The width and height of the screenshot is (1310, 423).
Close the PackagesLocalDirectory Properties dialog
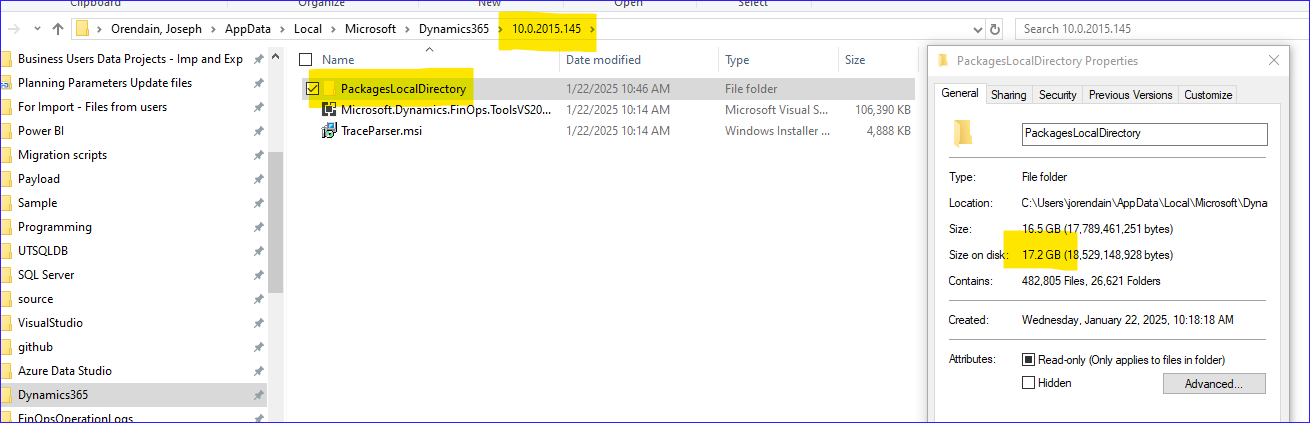[1273, 61]
